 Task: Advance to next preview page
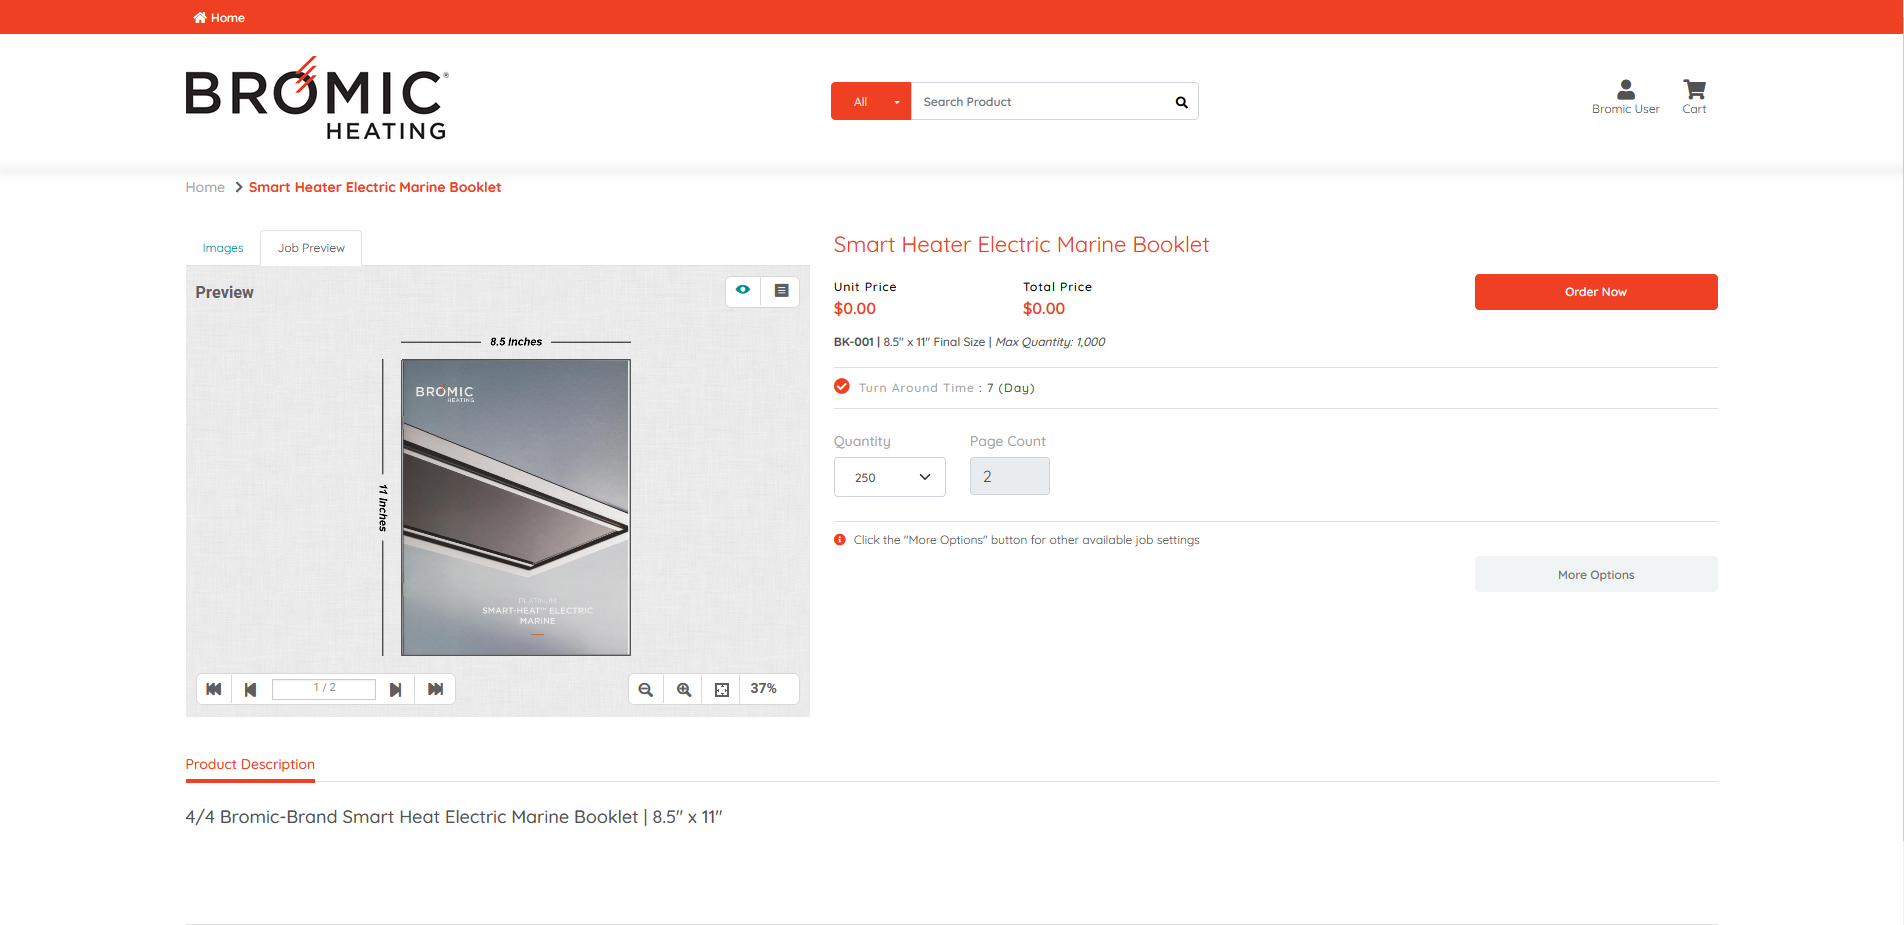pos(396,689)
